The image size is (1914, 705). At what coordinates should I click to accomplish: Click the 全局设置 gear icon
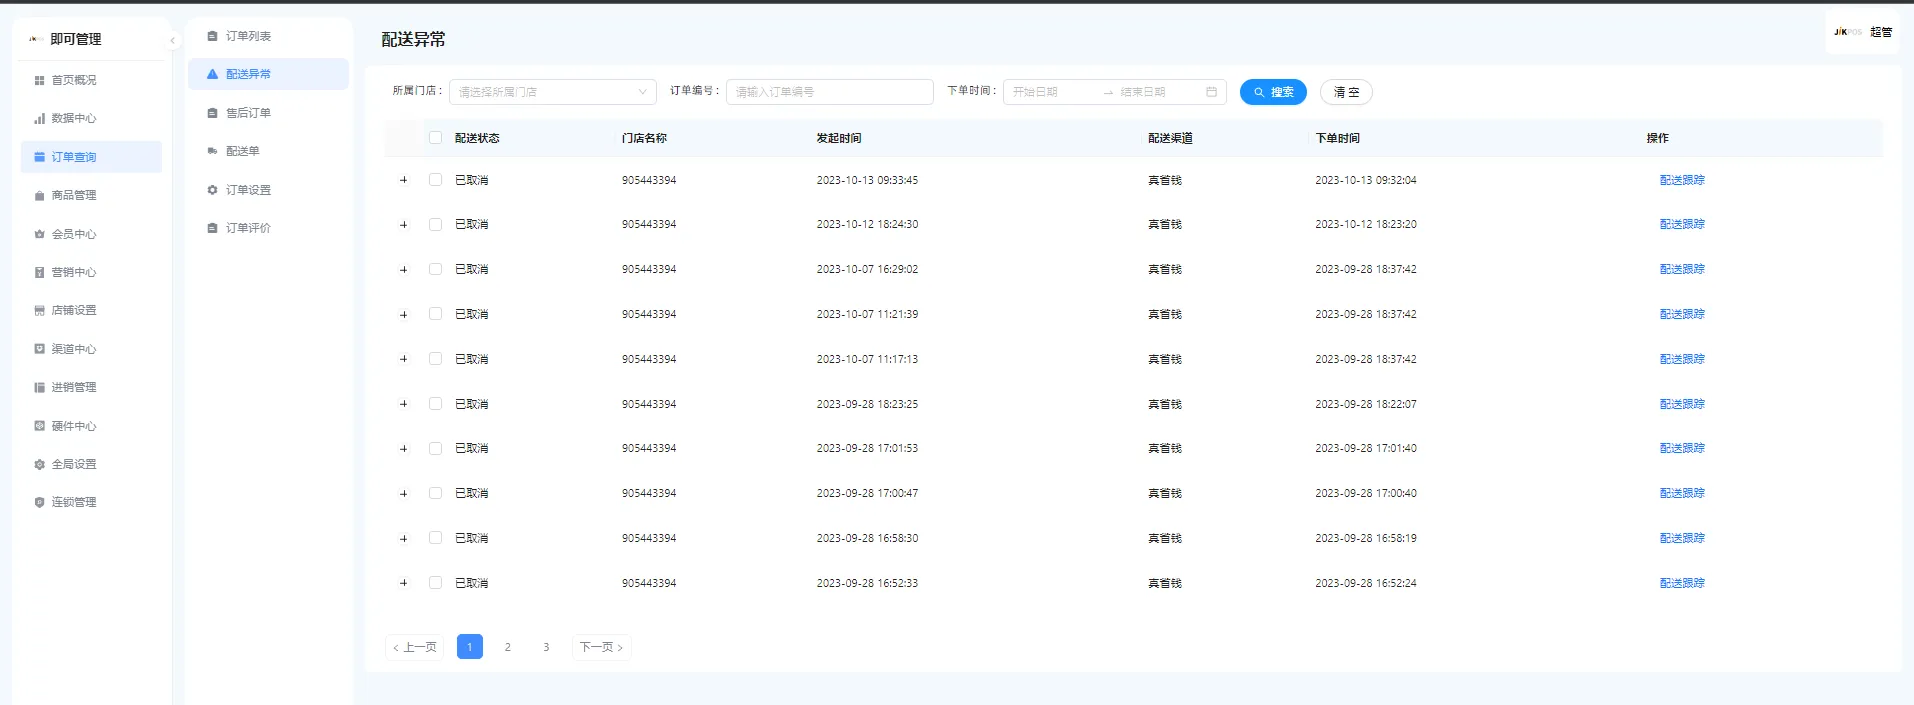(x=39, y=464)
